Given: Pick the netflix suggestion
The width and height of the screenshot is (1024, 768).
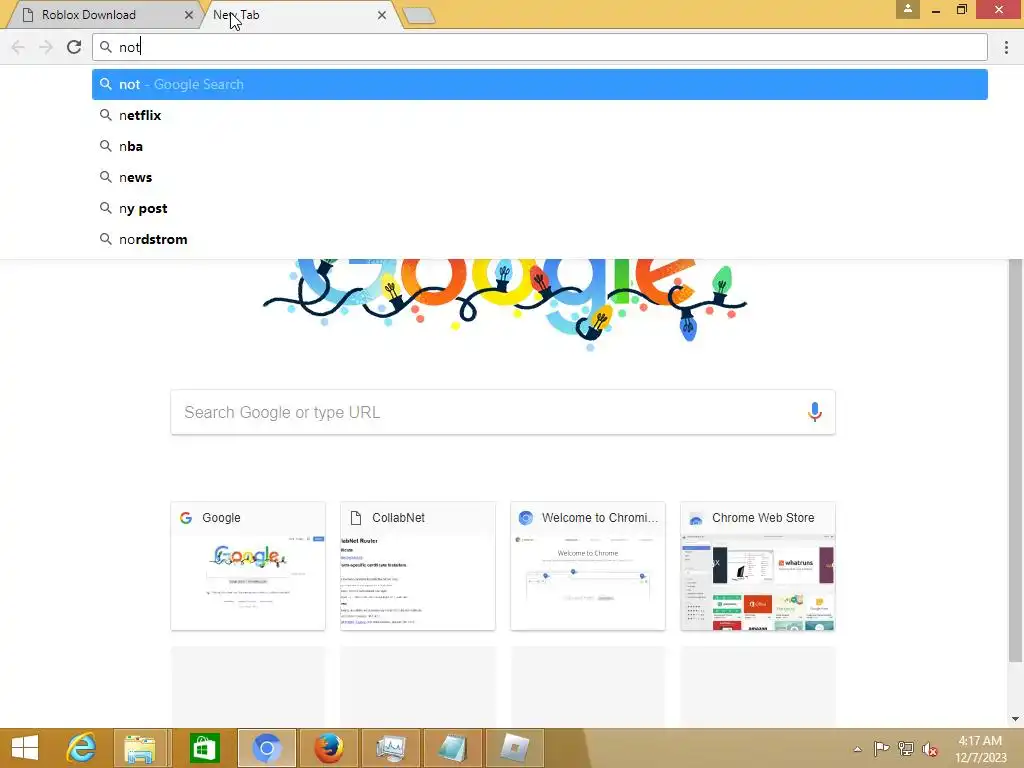Looking at the screenshot, I should pyautogui.click(x=539, y=116).
